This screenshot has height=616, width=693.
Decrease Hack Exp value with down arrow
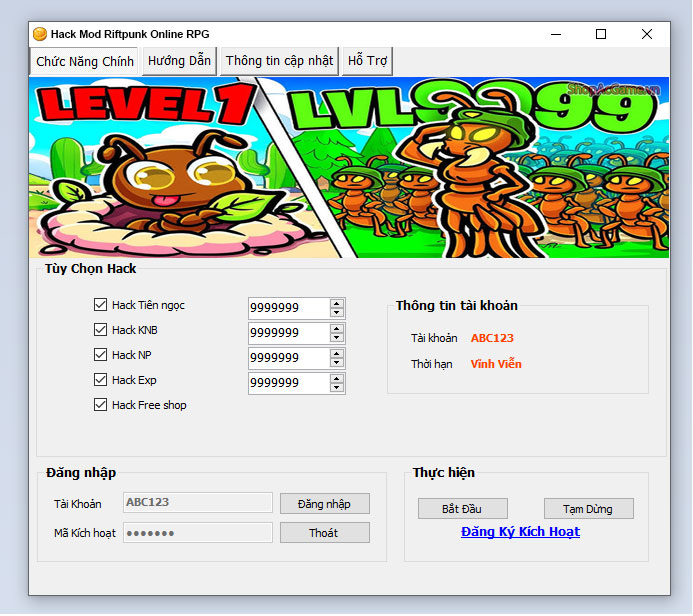tap(337, 388)
